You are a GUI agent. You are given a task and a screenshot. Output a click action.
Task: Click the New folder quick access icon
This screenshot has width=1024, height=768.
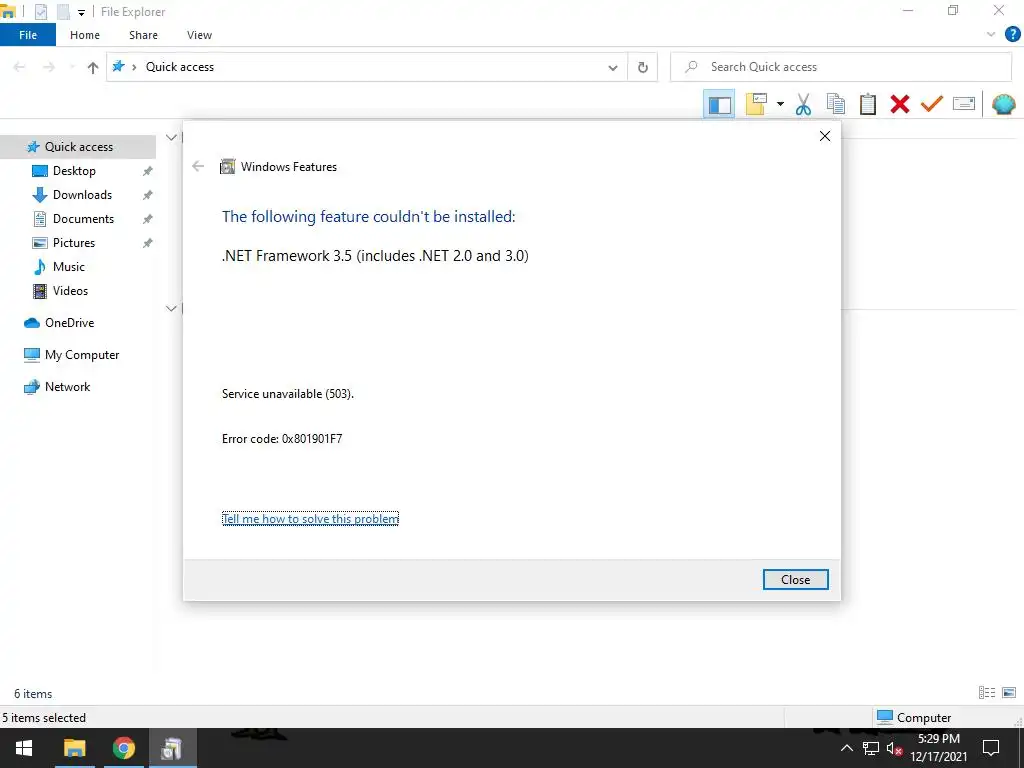pyautogui.click(x=63, y=12)
